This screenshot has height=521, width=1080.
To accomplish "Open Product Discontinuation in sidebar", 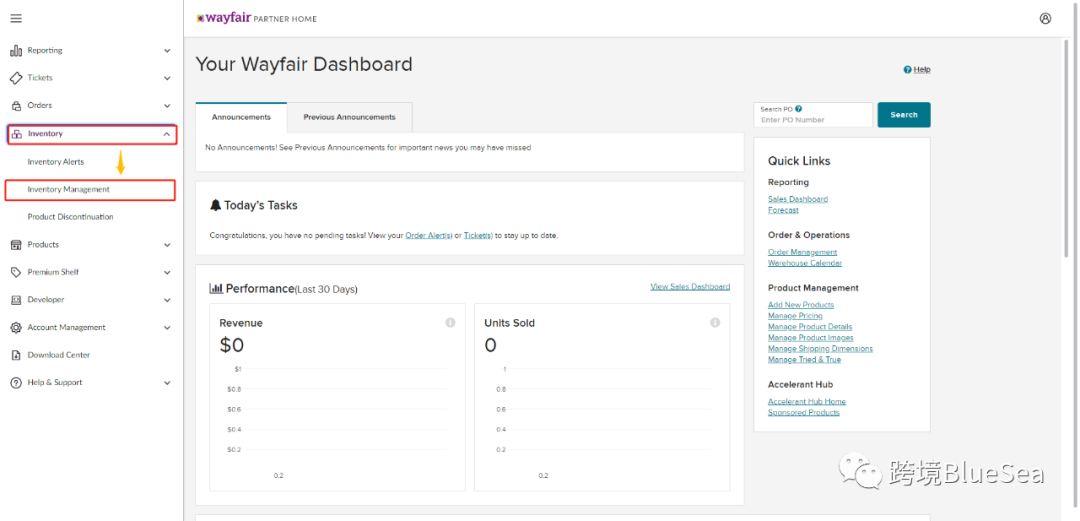I will pos(70,217).
